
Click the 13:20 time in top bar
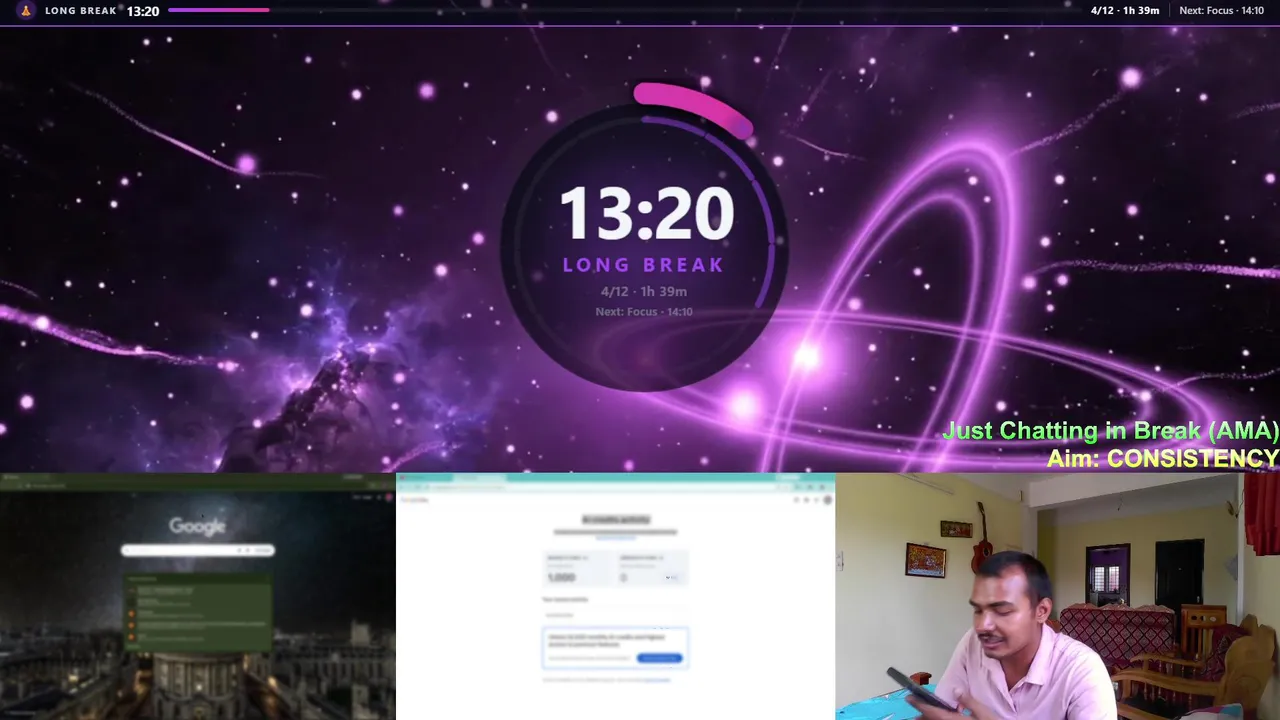click(x=143, y=11)
